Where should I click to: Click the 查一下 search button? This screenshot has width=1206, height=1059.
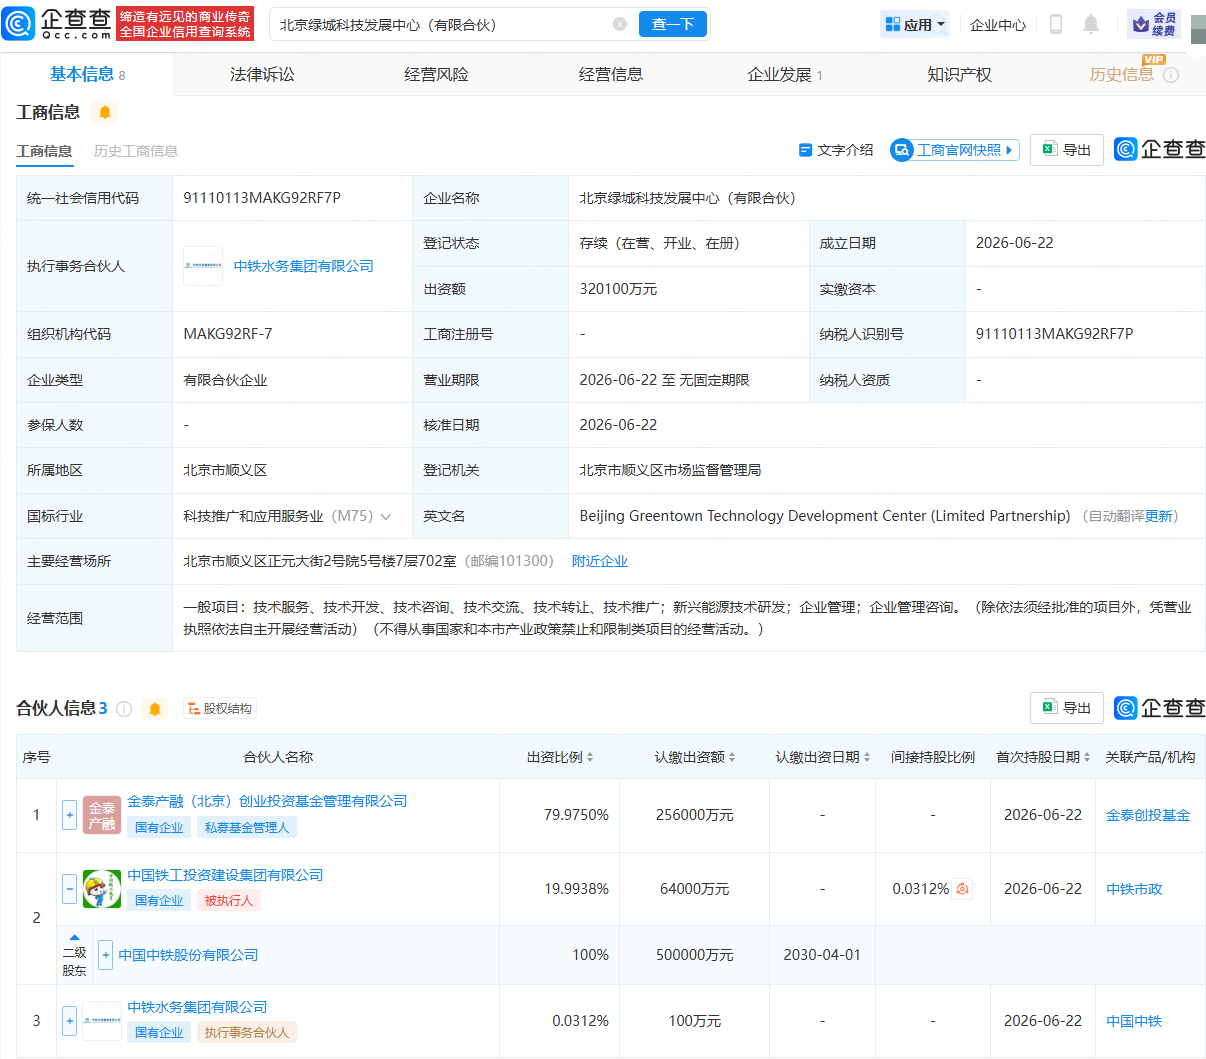(673, 24)
